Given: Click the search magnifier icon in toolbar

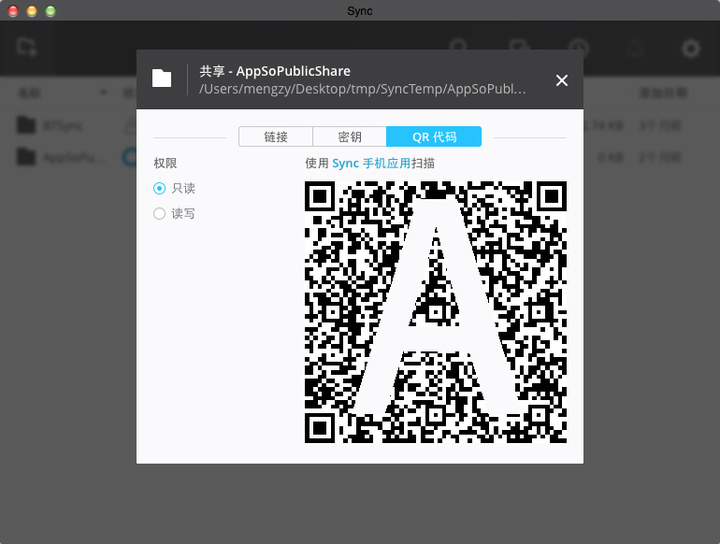Looking at the screenshot, I should point(458,48).
